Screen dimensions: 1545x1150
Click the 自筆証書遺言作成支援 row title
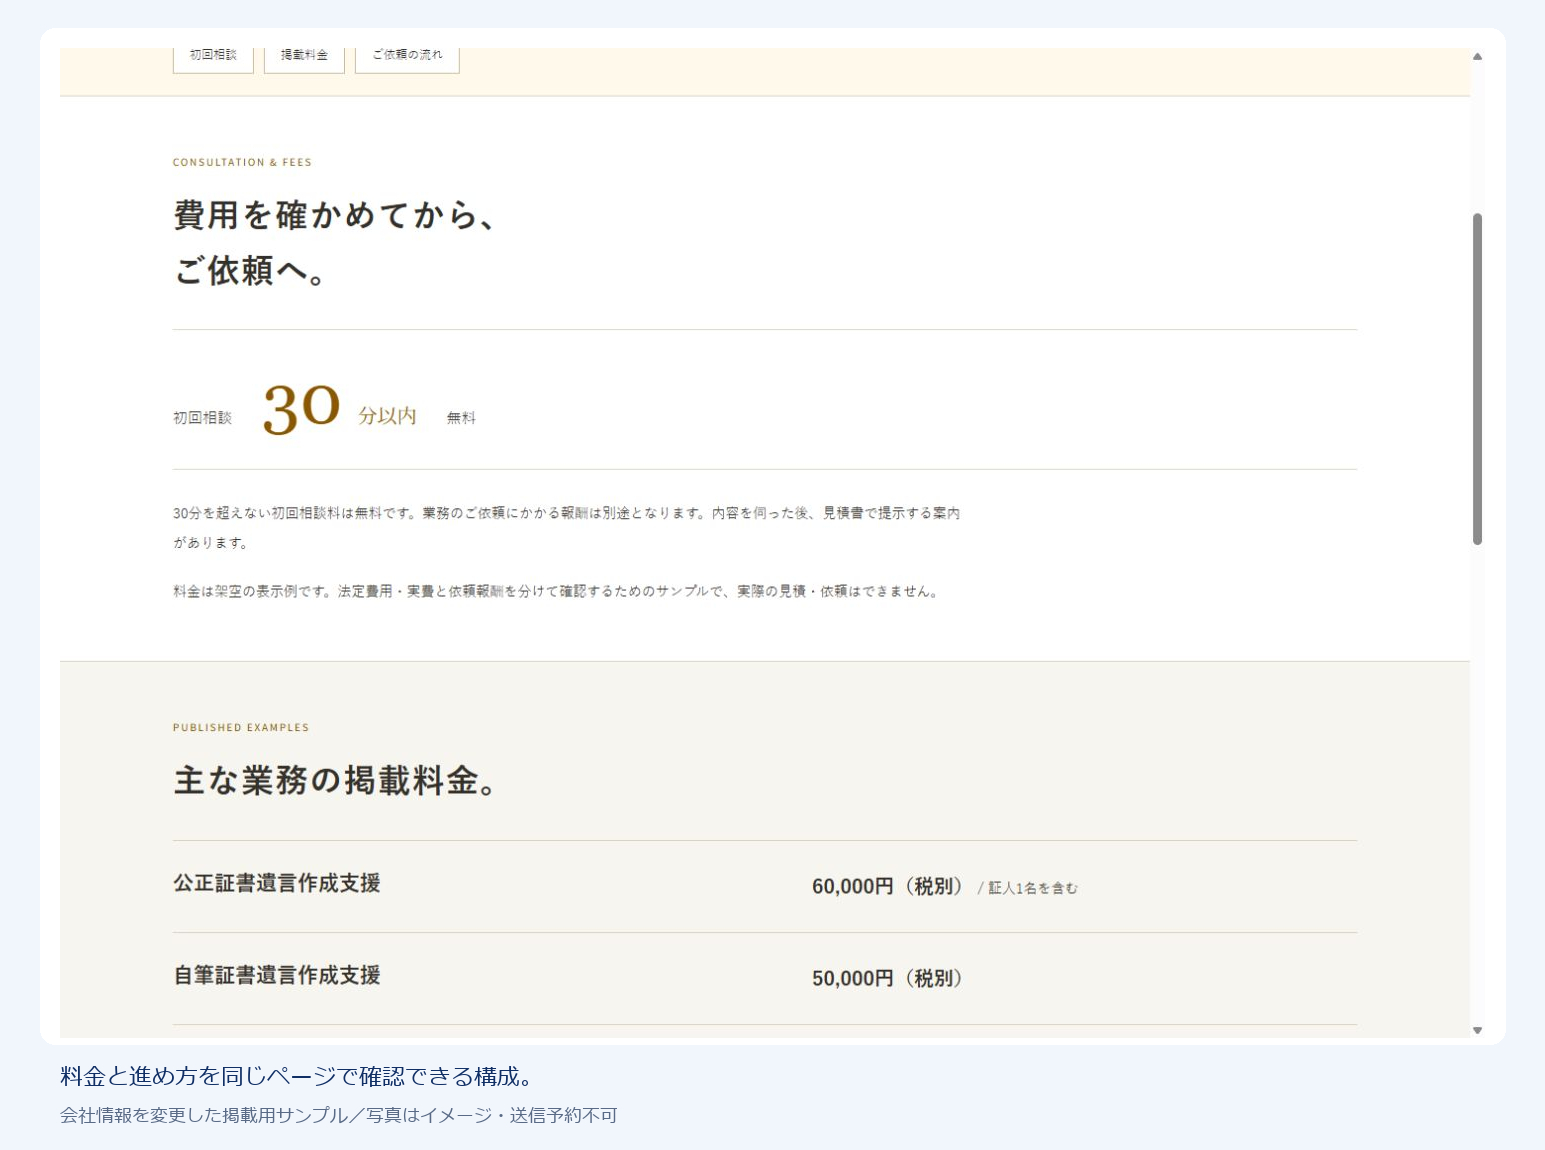277,975
